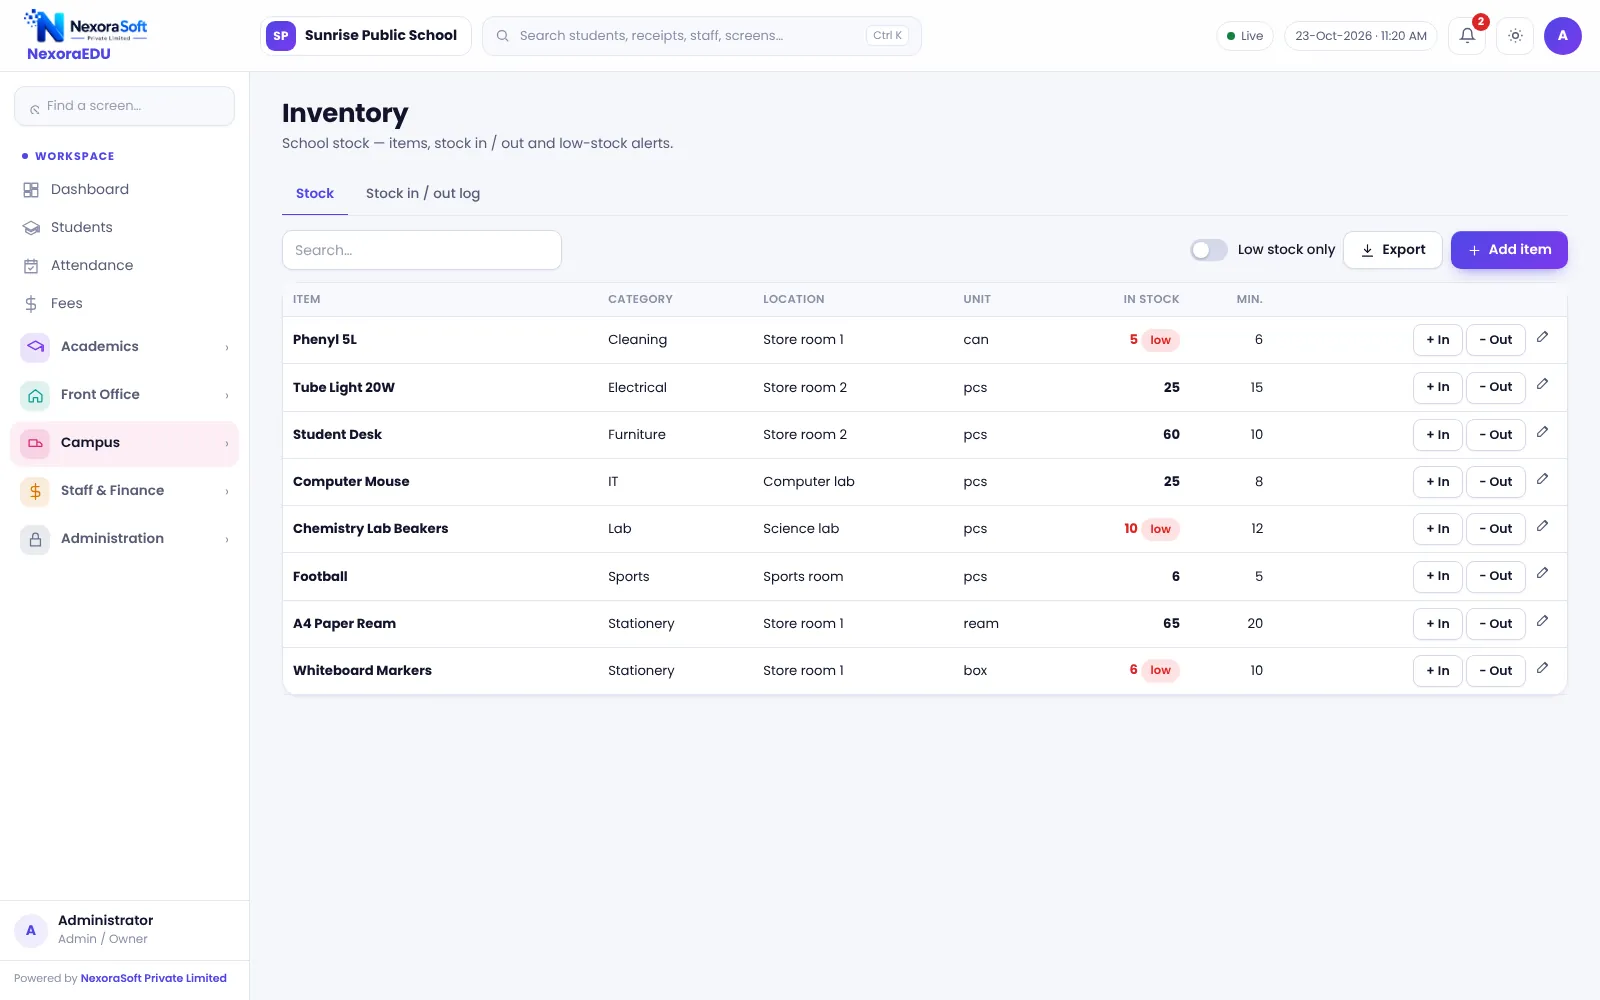
Task: Expand the Staff & Finance section
Action: pyautogui.click(x=124, y=490)
